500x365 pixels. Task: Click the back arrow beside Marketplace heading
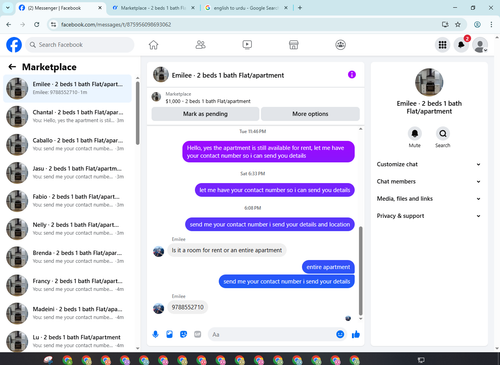coord(12,67)
